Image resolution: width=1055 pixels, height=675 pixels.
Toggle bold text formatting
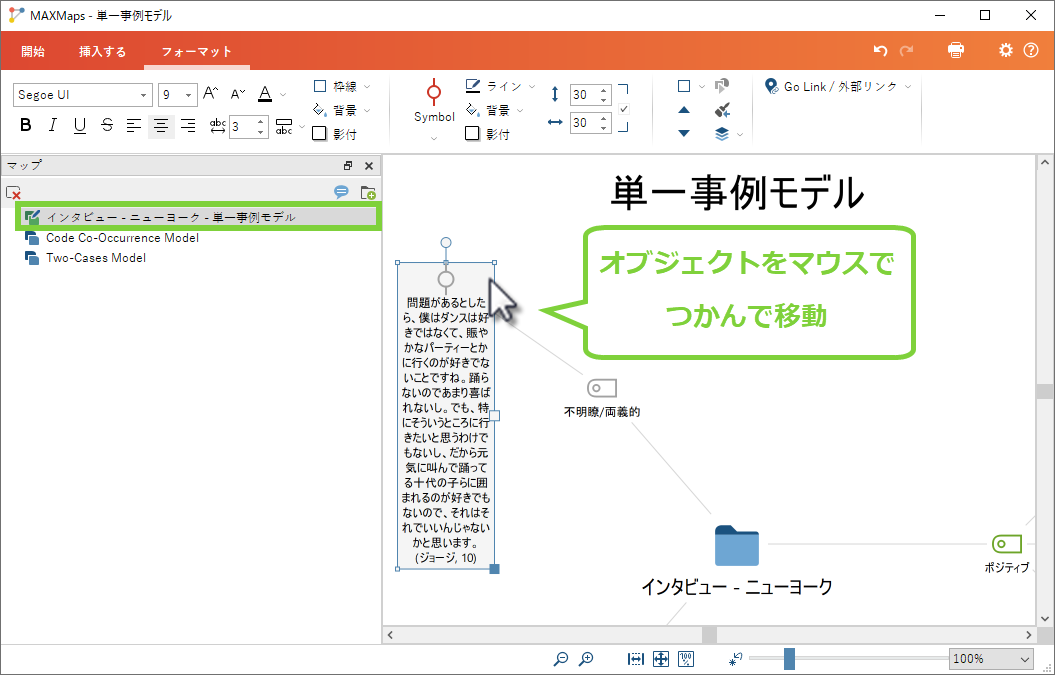point(26,125)
